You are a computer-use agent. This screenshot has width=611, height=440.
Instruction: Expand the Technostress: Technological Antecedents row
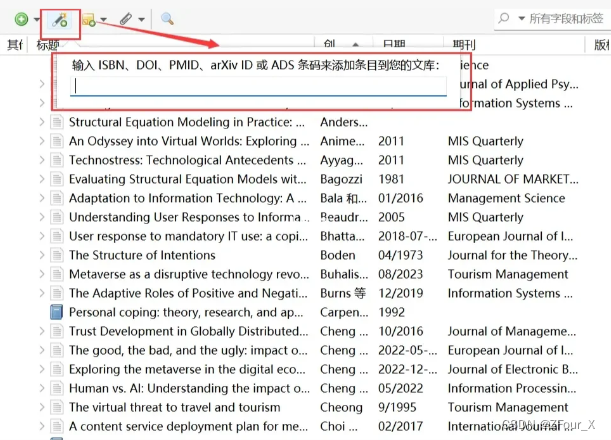(x=42, y=160)
